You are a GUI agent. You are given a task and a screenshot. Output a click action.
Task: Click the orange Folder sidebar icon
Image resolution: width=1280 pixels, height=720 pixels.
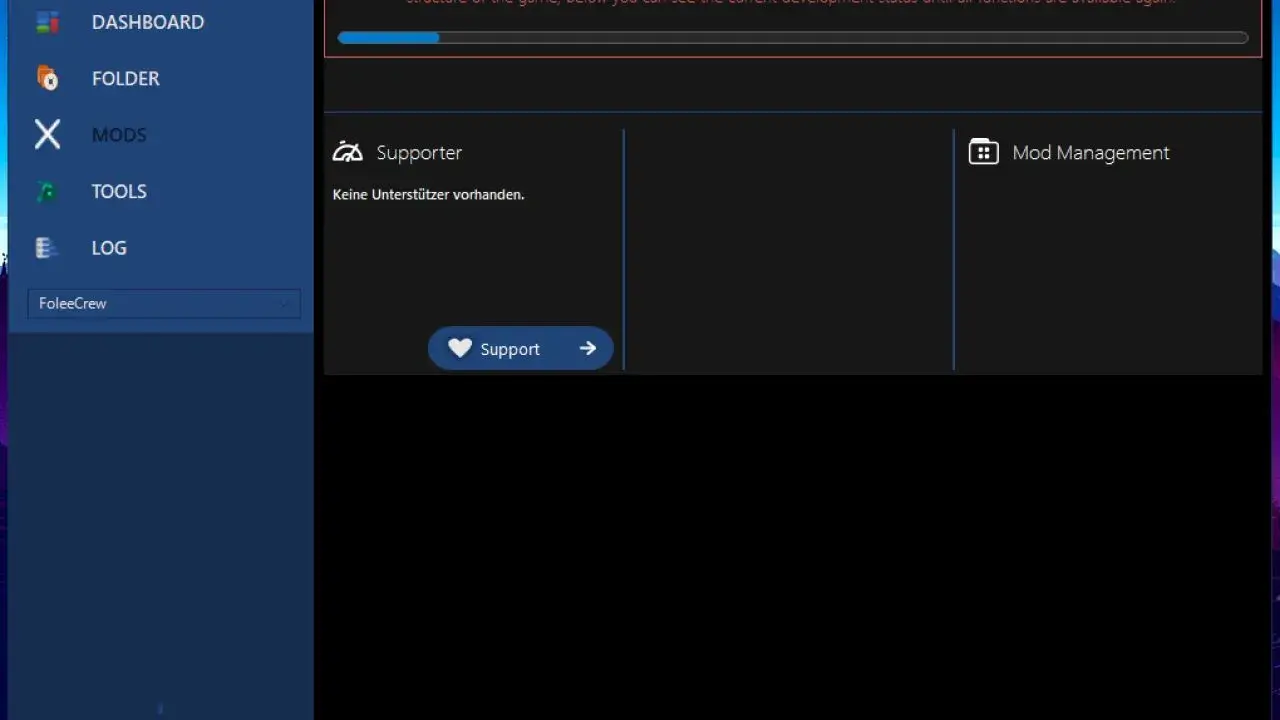(47, 78)
